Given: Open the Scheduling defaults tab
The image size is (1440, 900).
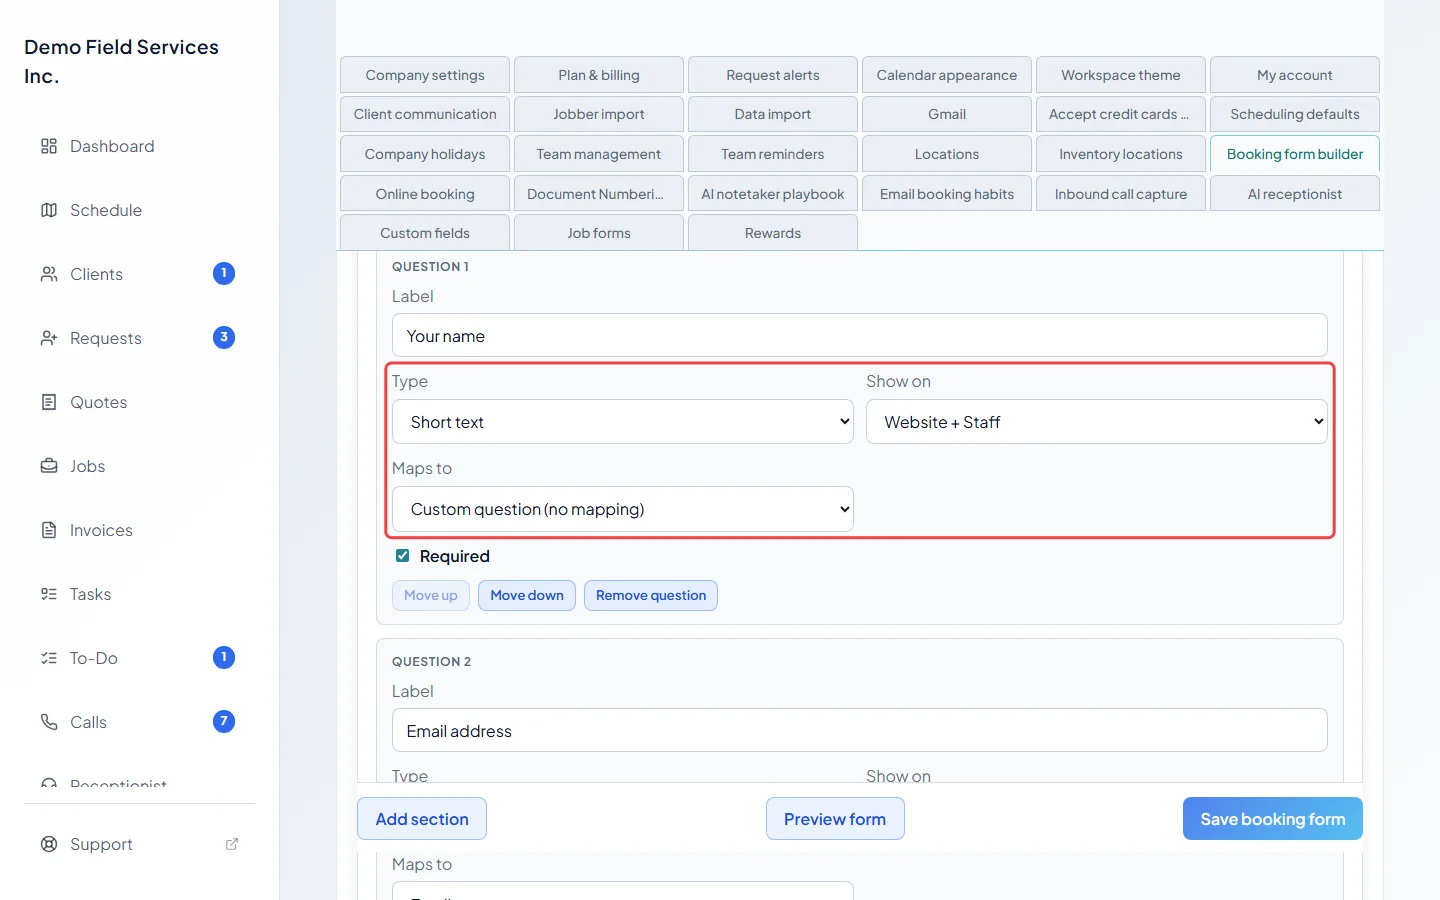Looking at the screenshot, I should click(1295, 114).
